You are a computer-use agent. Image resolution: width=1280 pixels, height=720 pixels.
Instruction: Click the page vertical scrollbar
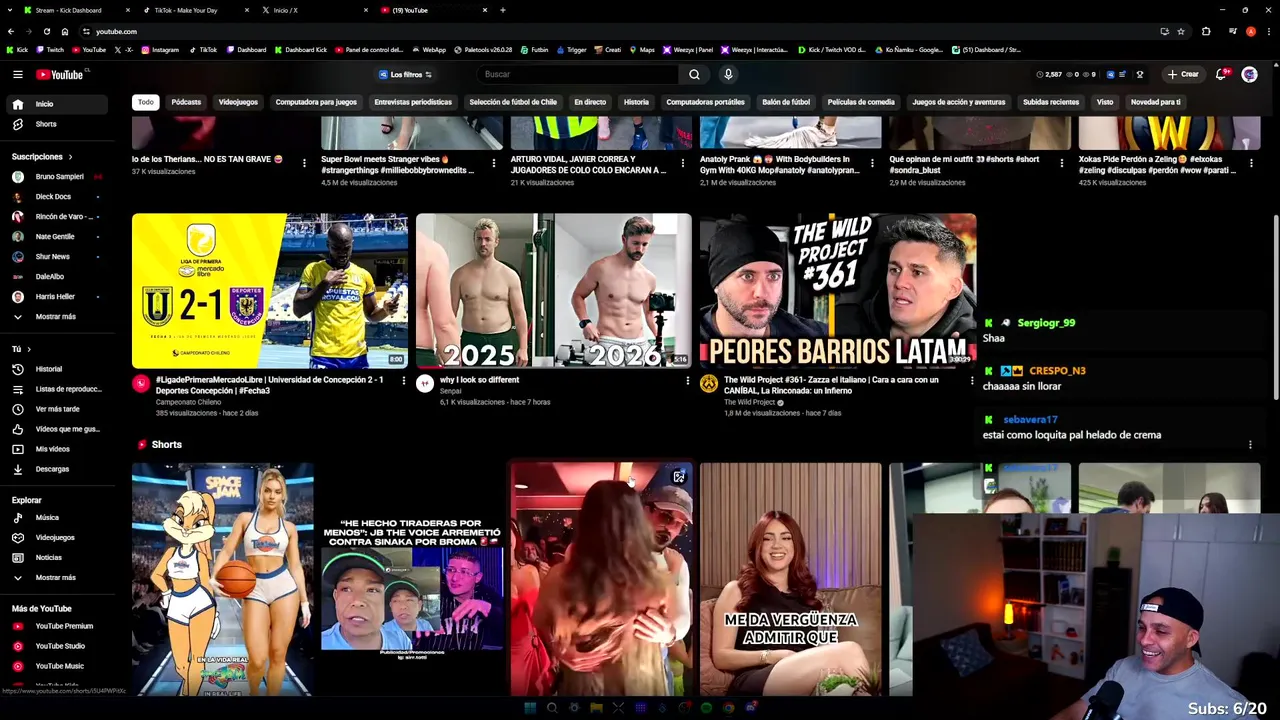[x=1275, y=310]
